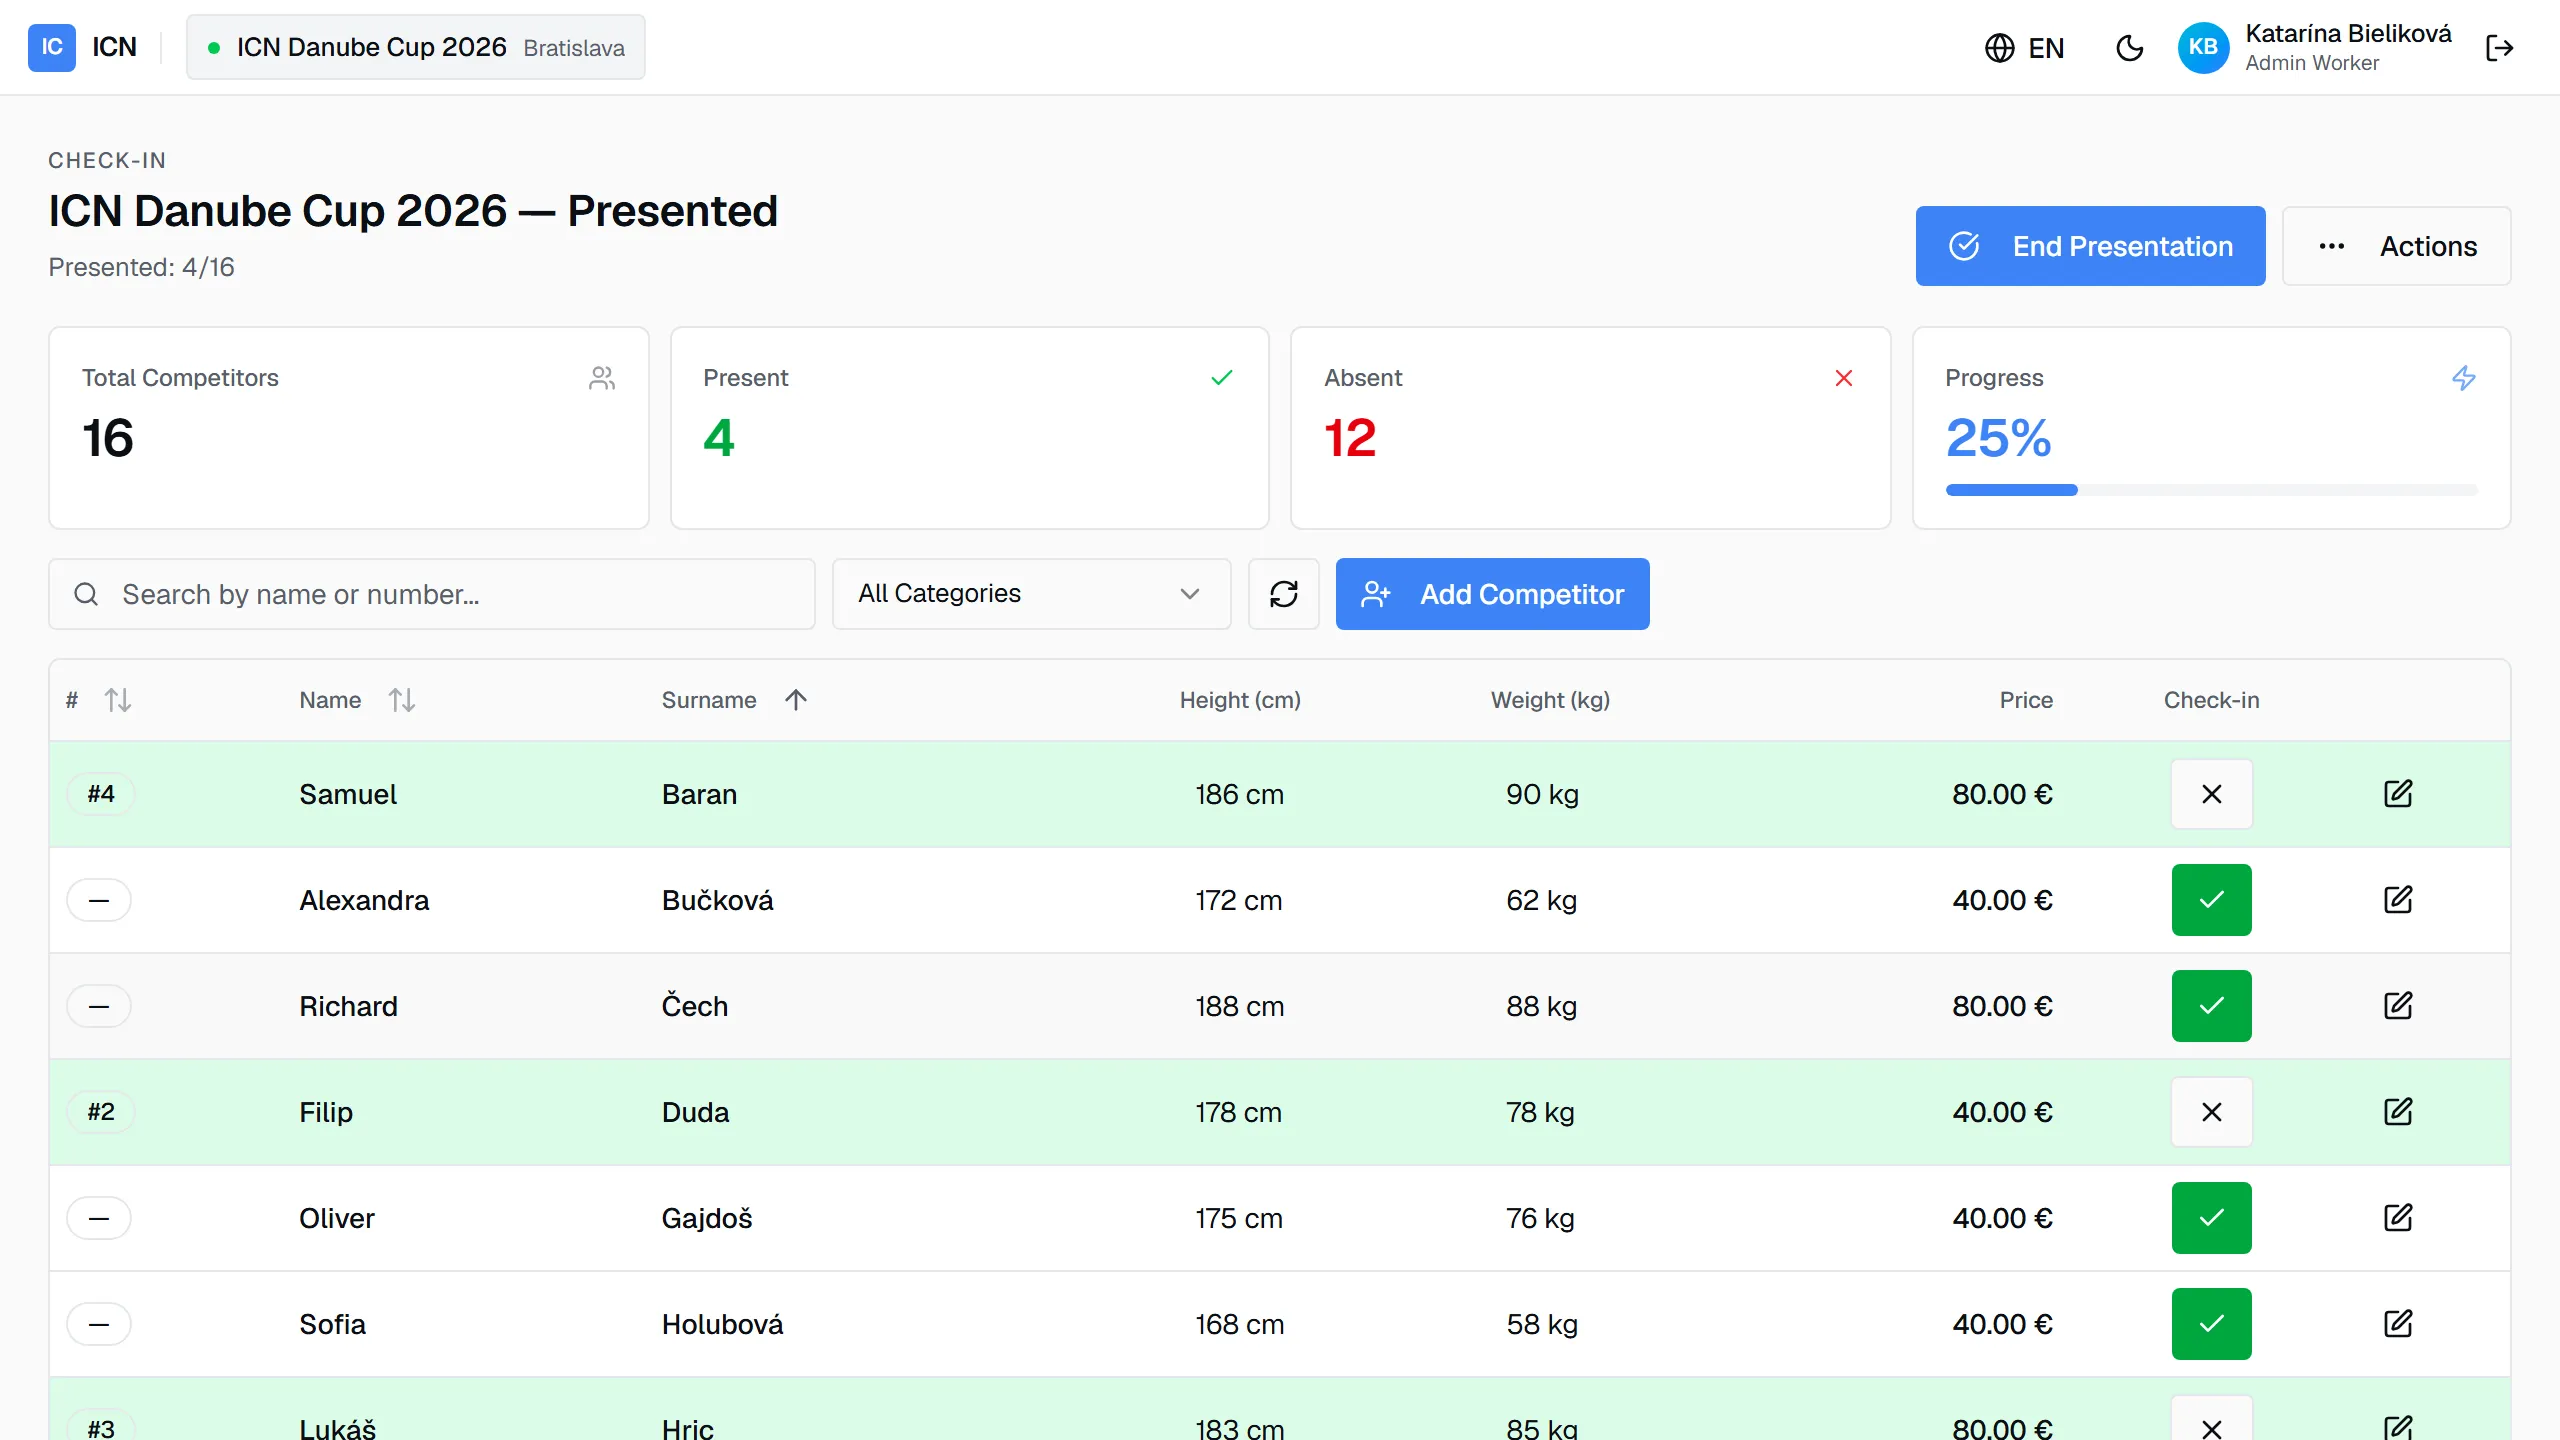Image resolution: width=2560 pixels, height=1440 pixels.
Task: Click the Weight (kg) column header
Action: tap(1550, 700)
